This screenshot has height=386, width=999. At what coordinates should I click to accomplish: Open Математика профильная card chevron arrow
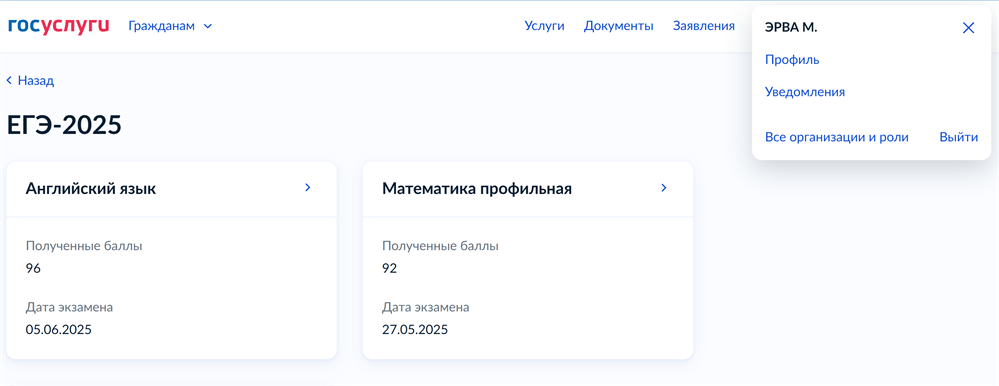[x=664, y=188]
